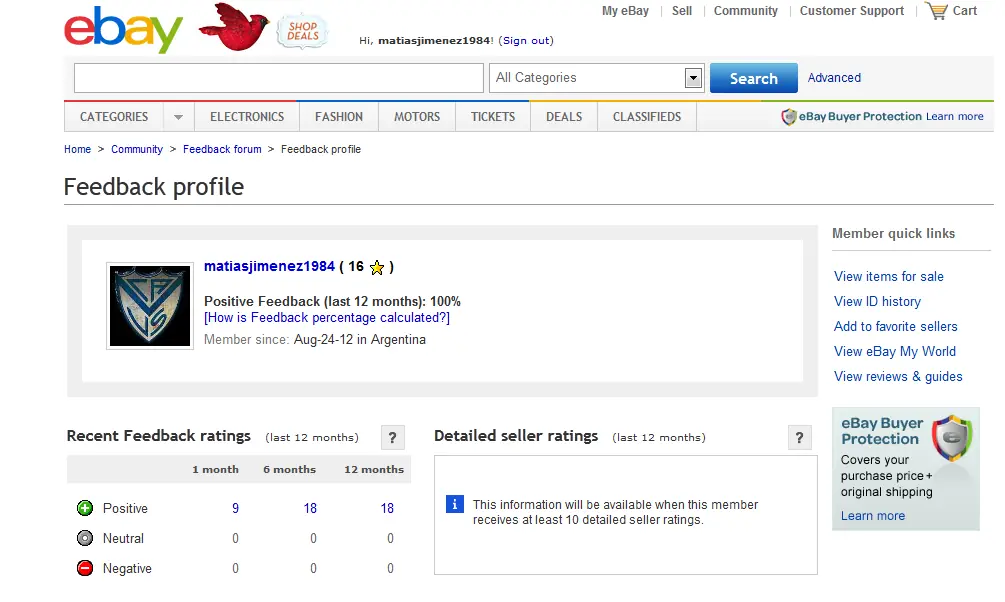Go to Community breadcrumb
This screenshot has height=602, width=1005.
137,149
